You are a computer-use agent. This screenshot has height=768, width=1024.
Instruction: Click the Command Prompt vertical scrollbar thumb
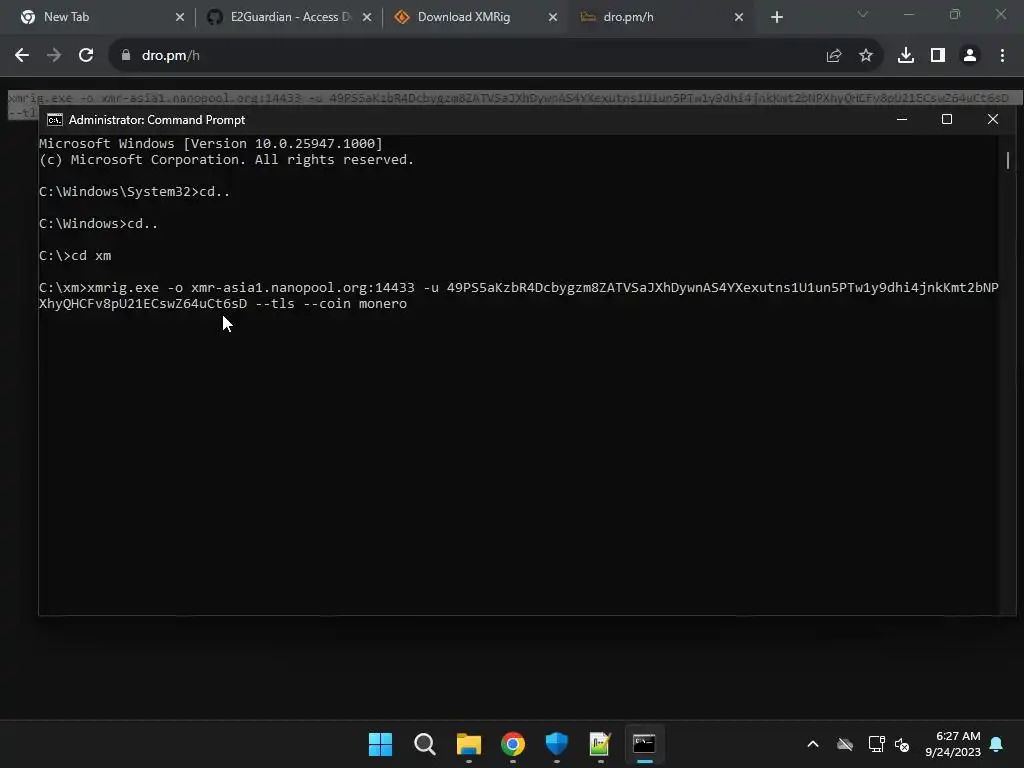click(1008, 160)
